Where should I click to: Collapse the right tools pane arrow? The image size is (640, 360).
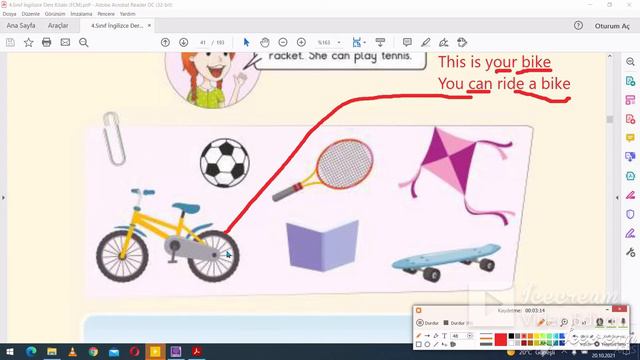(617, 198)
